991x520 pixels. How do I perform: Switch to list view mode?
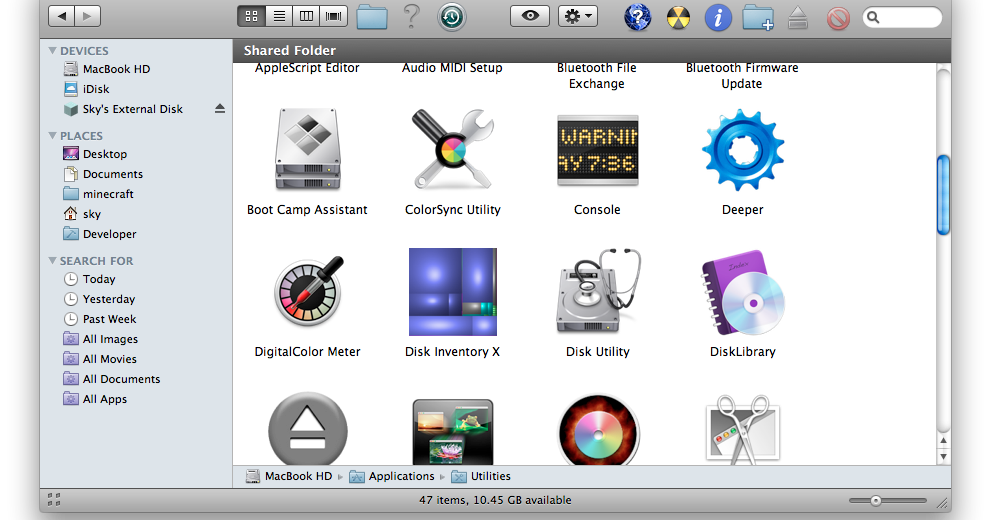coord(279,16)
